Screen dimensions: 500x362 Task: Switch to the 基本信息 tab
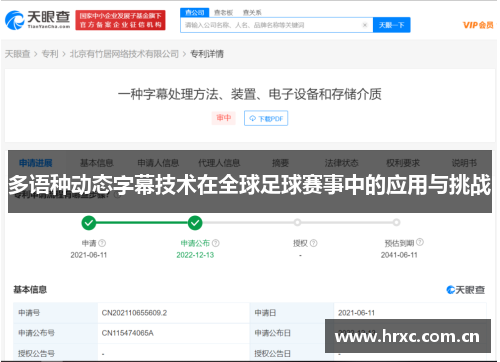[x=97, y=163]
